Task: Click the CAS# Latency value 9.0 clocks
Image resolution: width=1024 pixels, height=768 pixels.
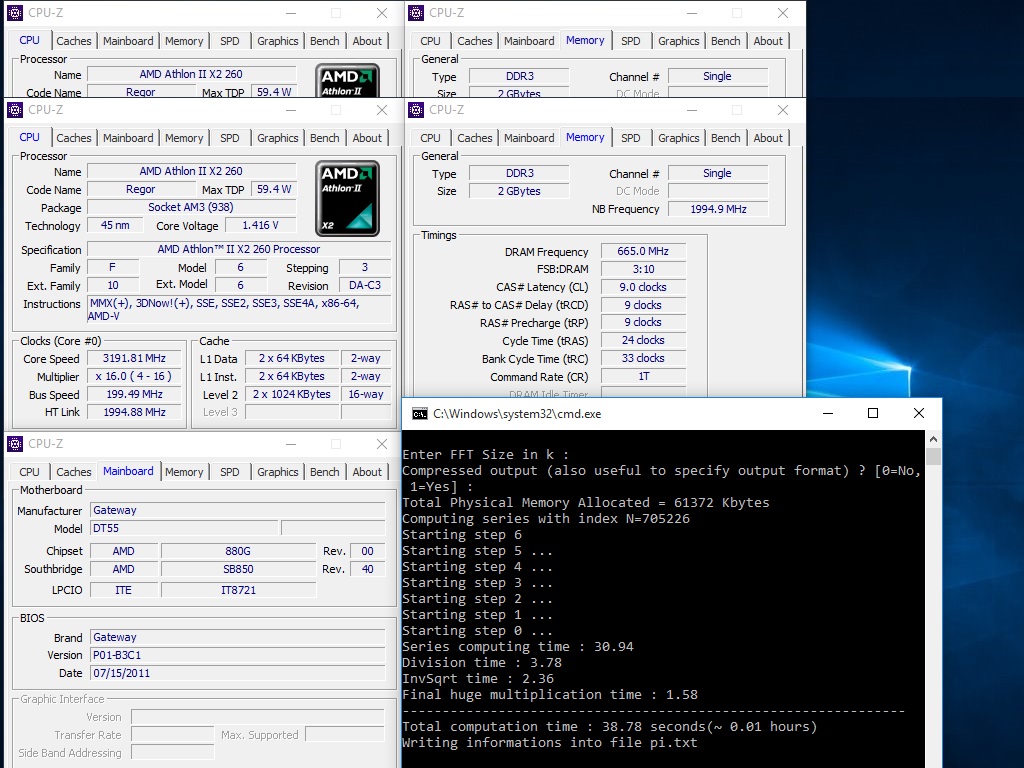Action: click(643, 287)
